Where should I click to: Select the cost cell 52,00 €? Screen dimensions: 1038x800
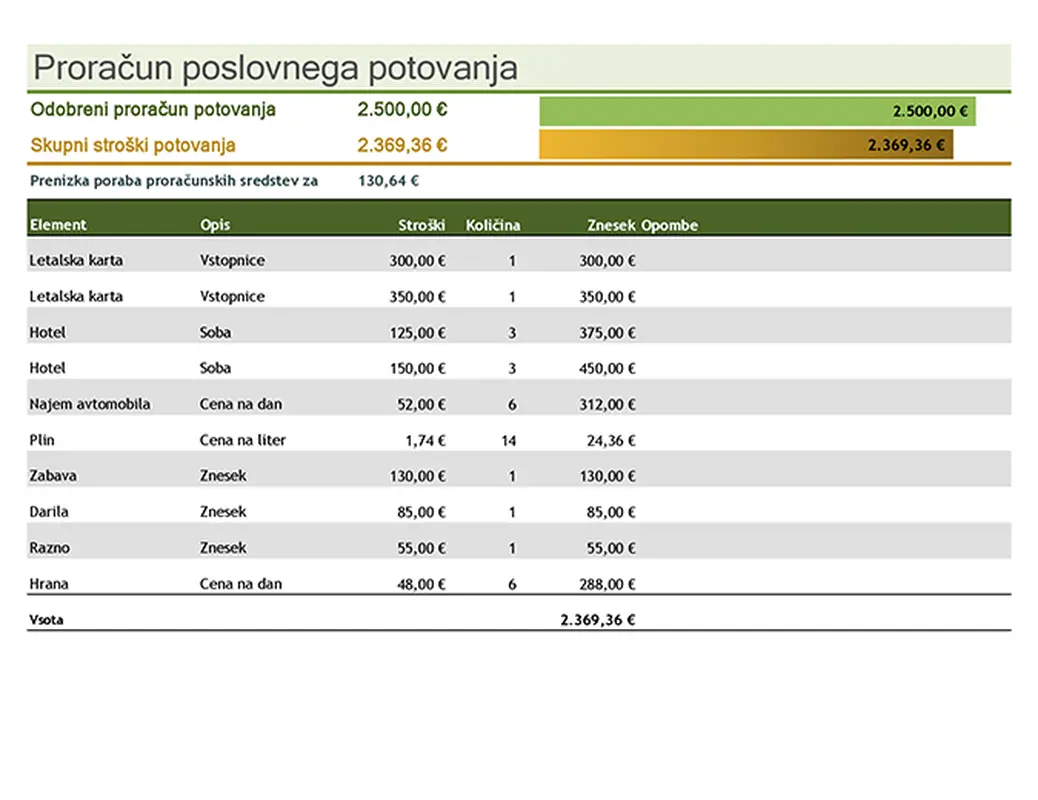pyautogui.click(x=422, y=404)
